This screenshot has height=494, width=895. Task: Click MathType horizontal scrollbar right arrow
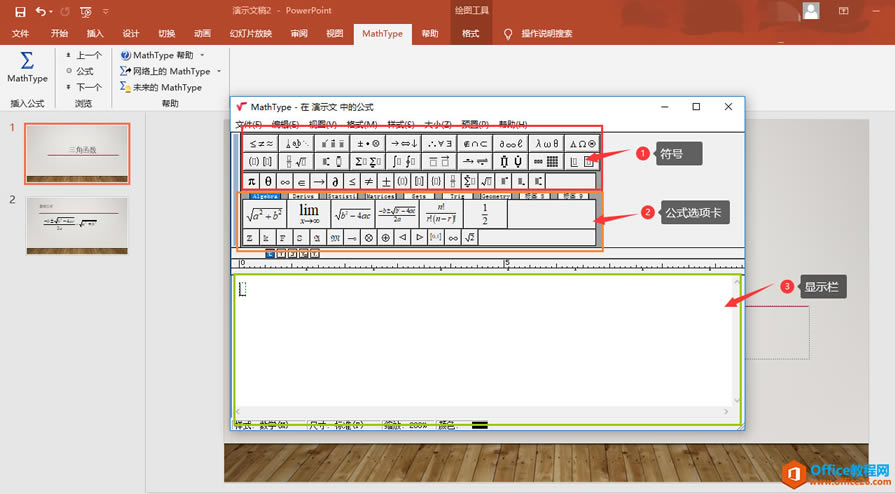pos(726,411)
